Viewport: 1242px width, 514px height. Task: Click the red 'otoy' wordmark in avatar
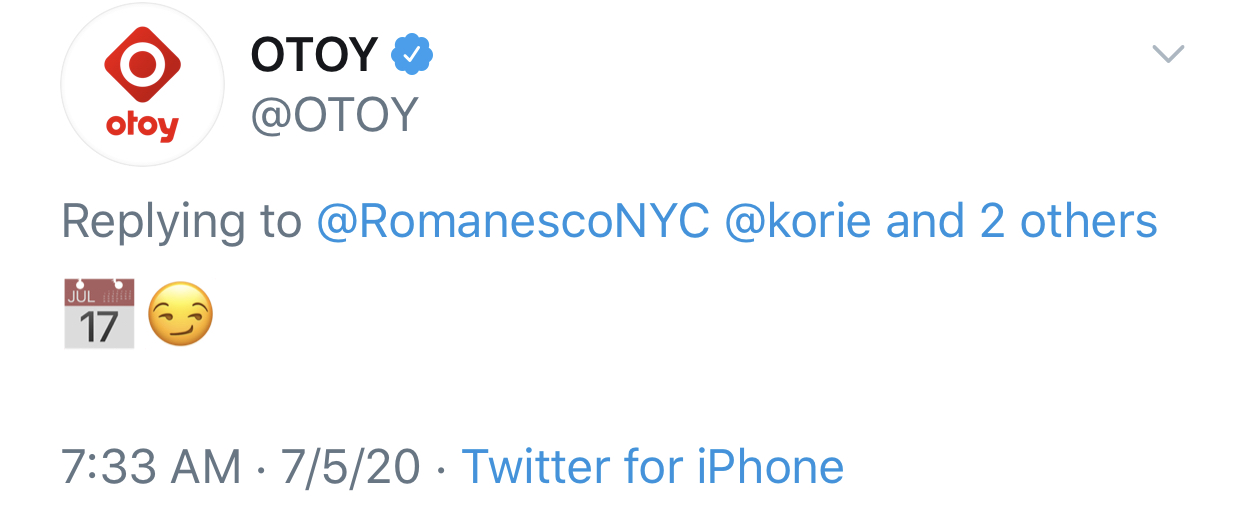[142, 126]
